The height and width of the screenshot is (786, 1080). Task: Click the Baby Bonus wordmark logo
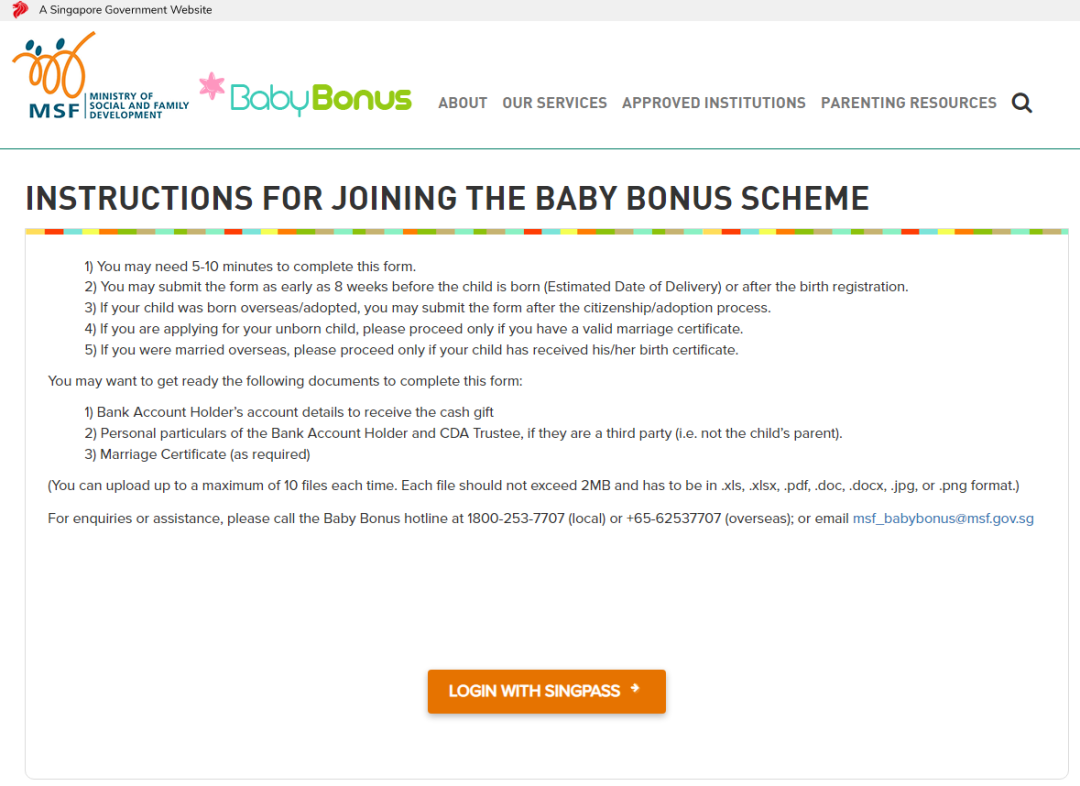point(321,99)
